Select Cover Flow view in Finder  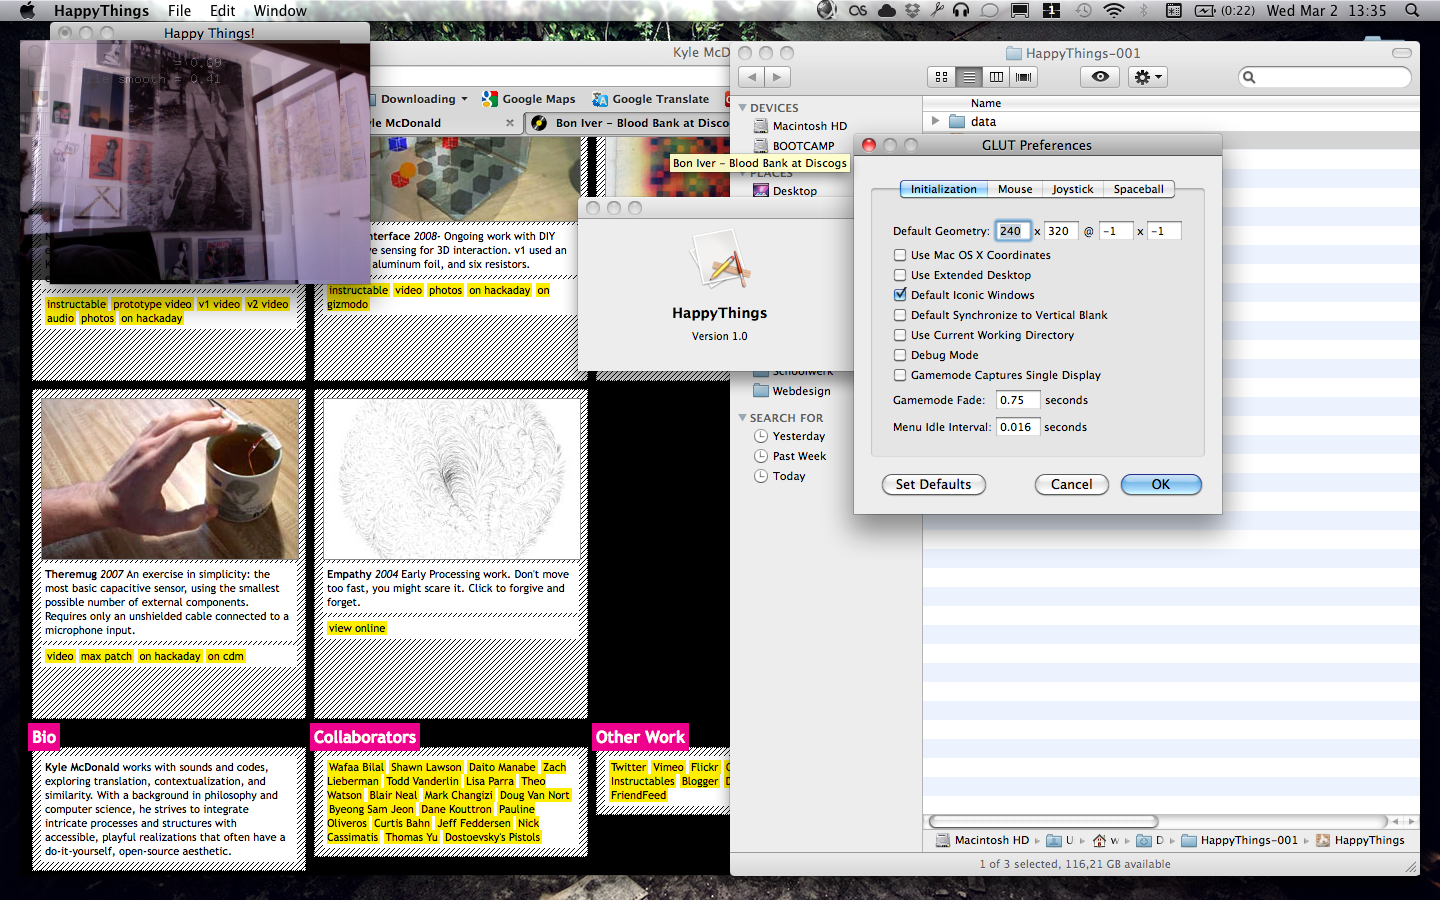[x=1023, y=77]
